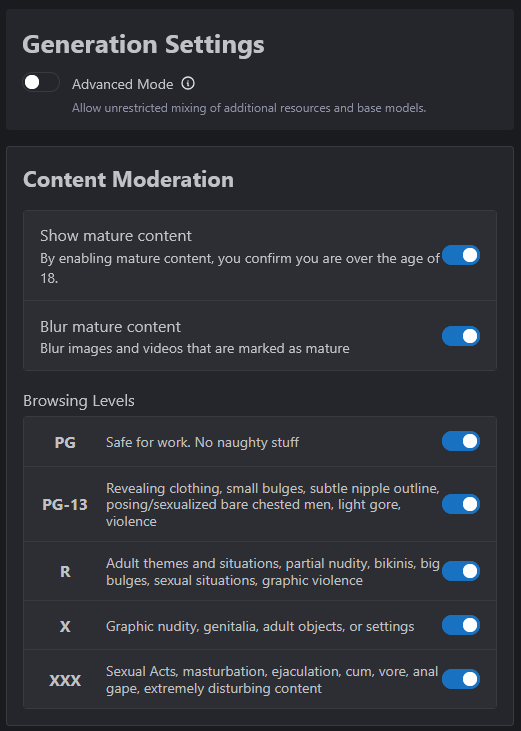
Task: Click the unrestricted mixing description under Advanced Mode
Action: tap(249, 108)
